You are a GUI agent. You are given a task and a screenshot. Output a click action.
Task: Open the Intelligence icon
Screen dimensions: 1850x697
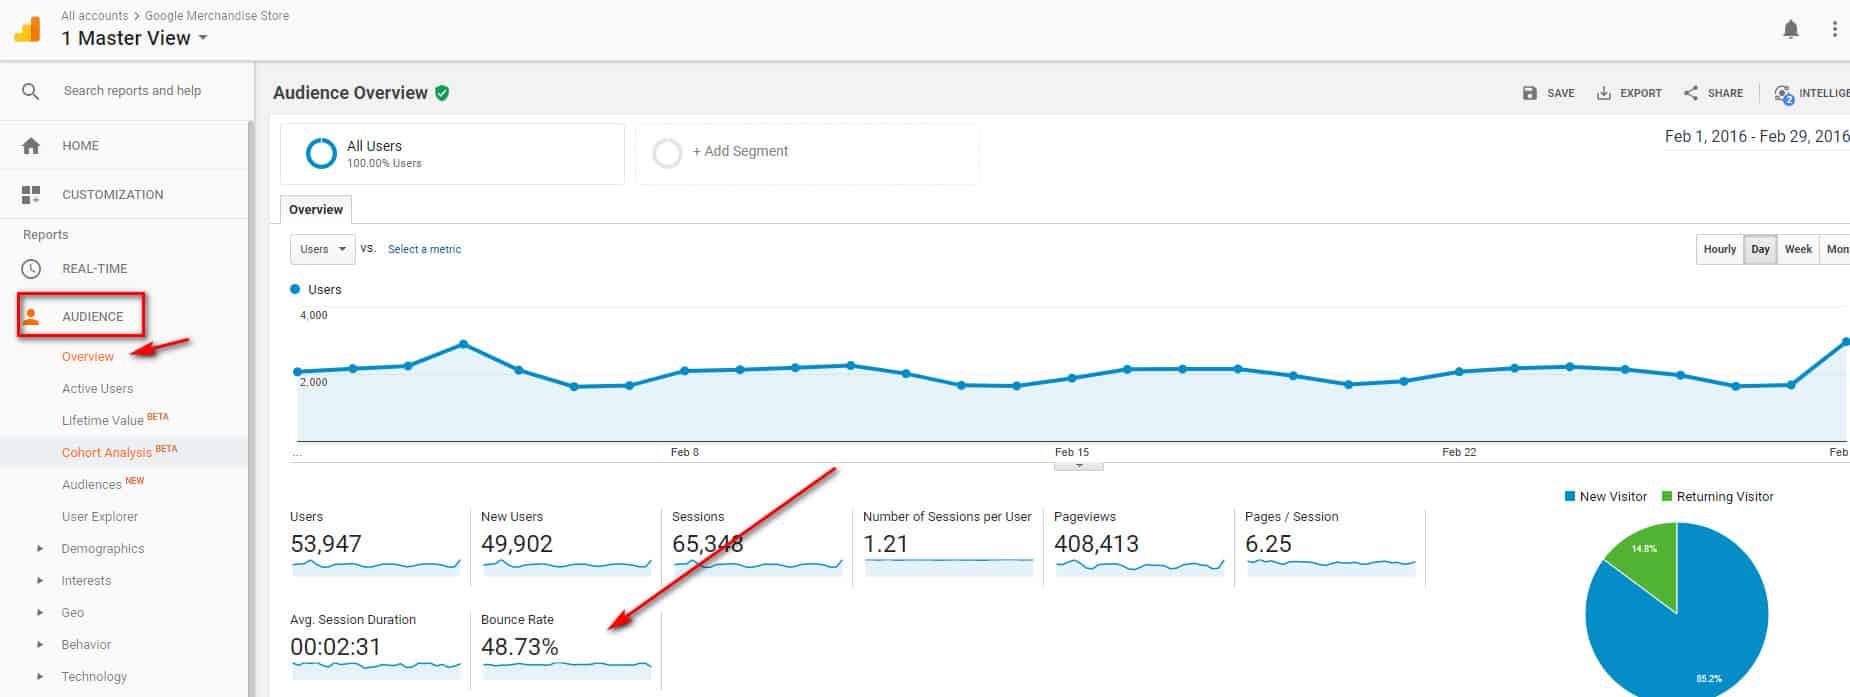(x=1783, y=94)
